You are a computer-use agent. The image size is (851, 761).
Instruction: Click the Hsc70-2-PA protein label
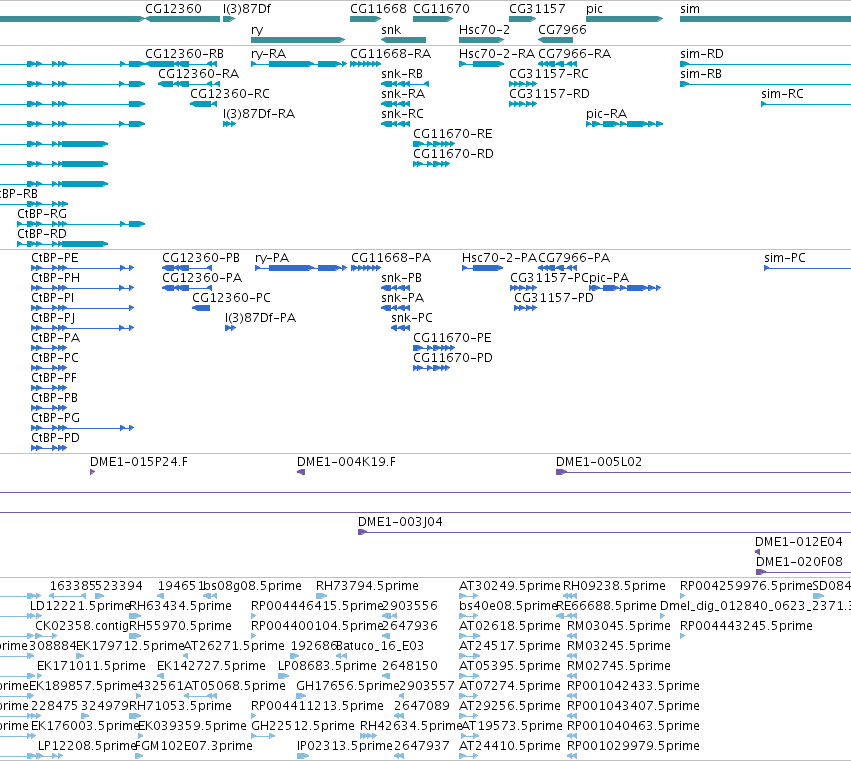(x=499, y=258)
